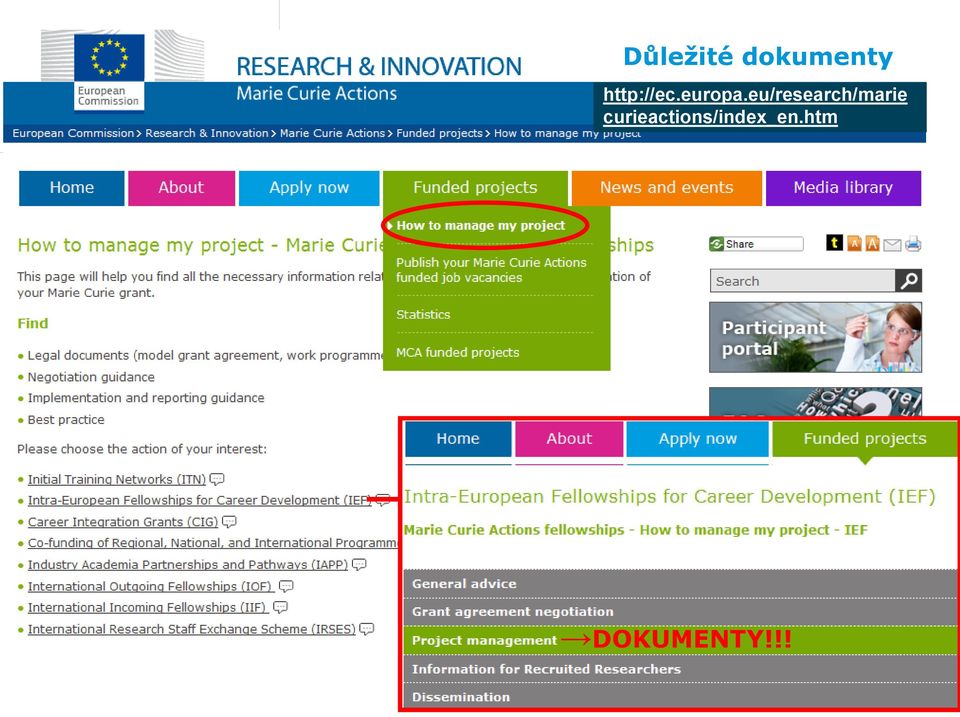Screen dimensions: 960x717
Task: Select 'How to manage my project' menu entry
Action: pyautogui.click(x=481, y=225)
